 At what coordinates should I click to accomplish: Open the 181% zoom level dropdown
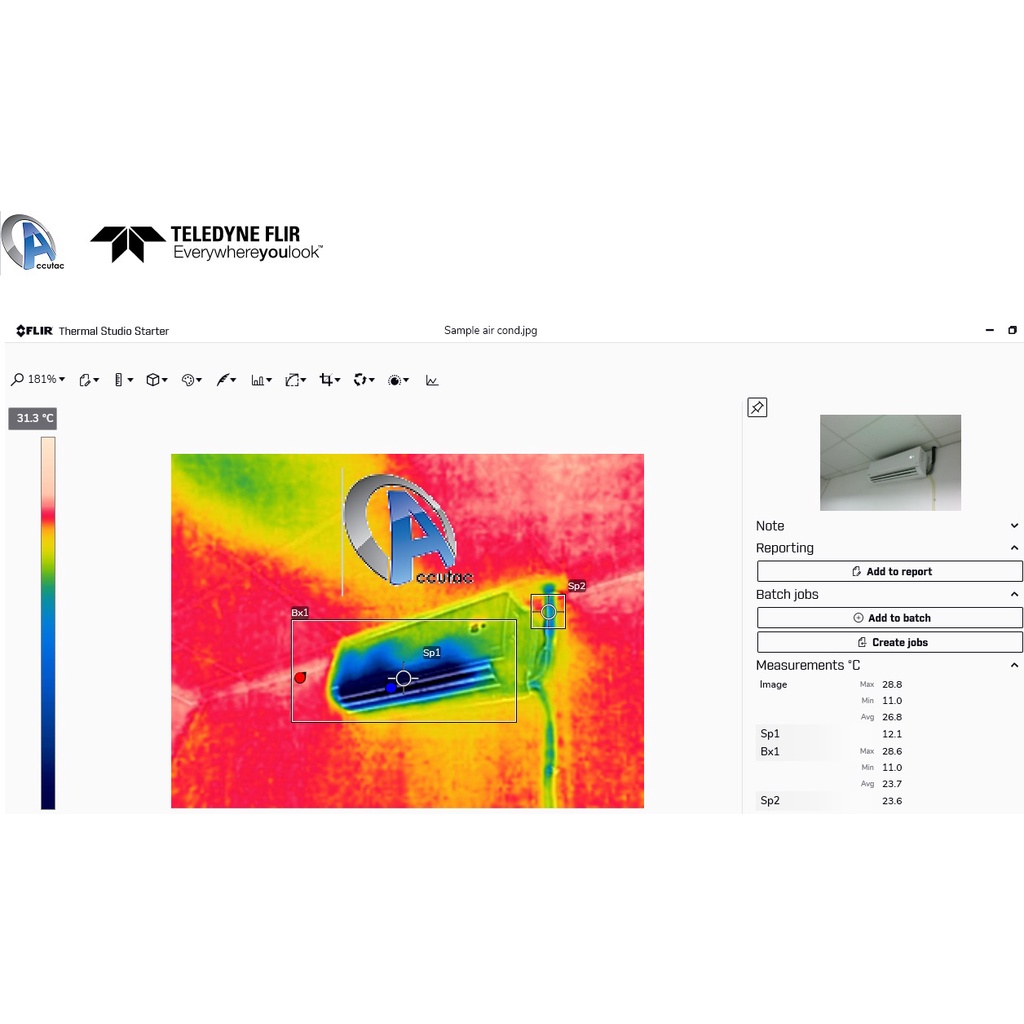click(38, 380)
